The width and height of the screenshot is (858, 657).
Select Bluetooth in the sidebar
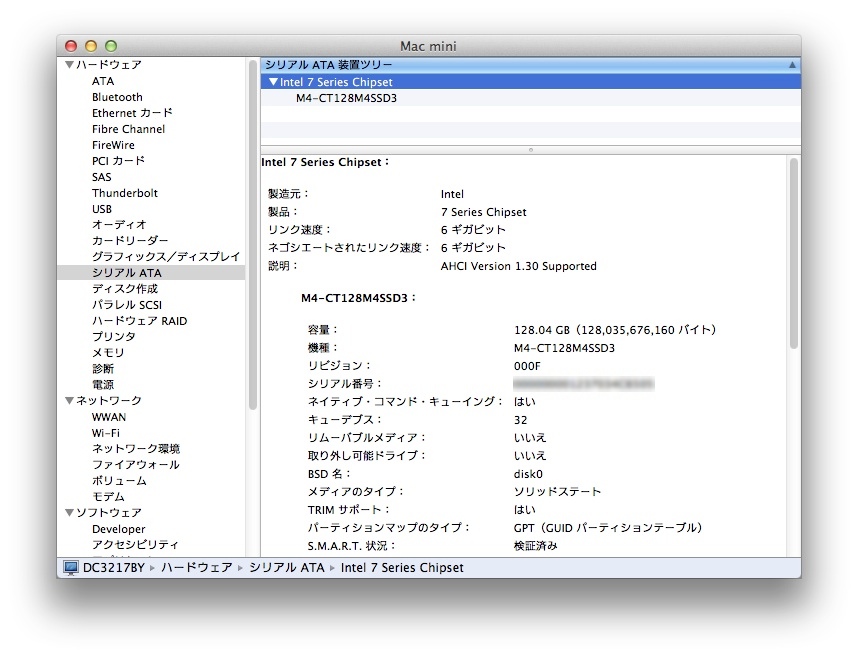[x=117, y=97]
